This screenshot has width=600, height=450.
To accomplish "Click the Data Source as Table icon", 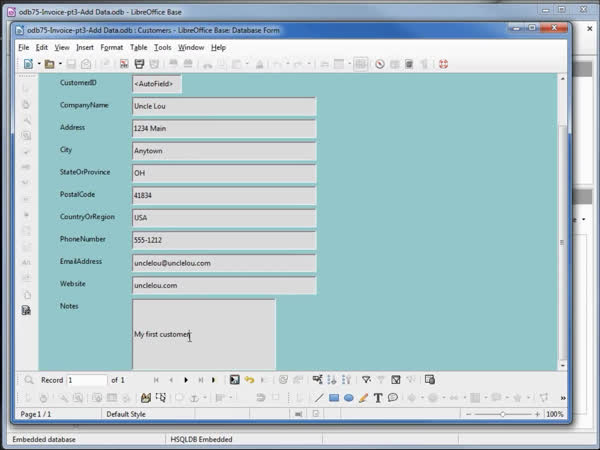I will pyautogui.click(x=430, y=380).
